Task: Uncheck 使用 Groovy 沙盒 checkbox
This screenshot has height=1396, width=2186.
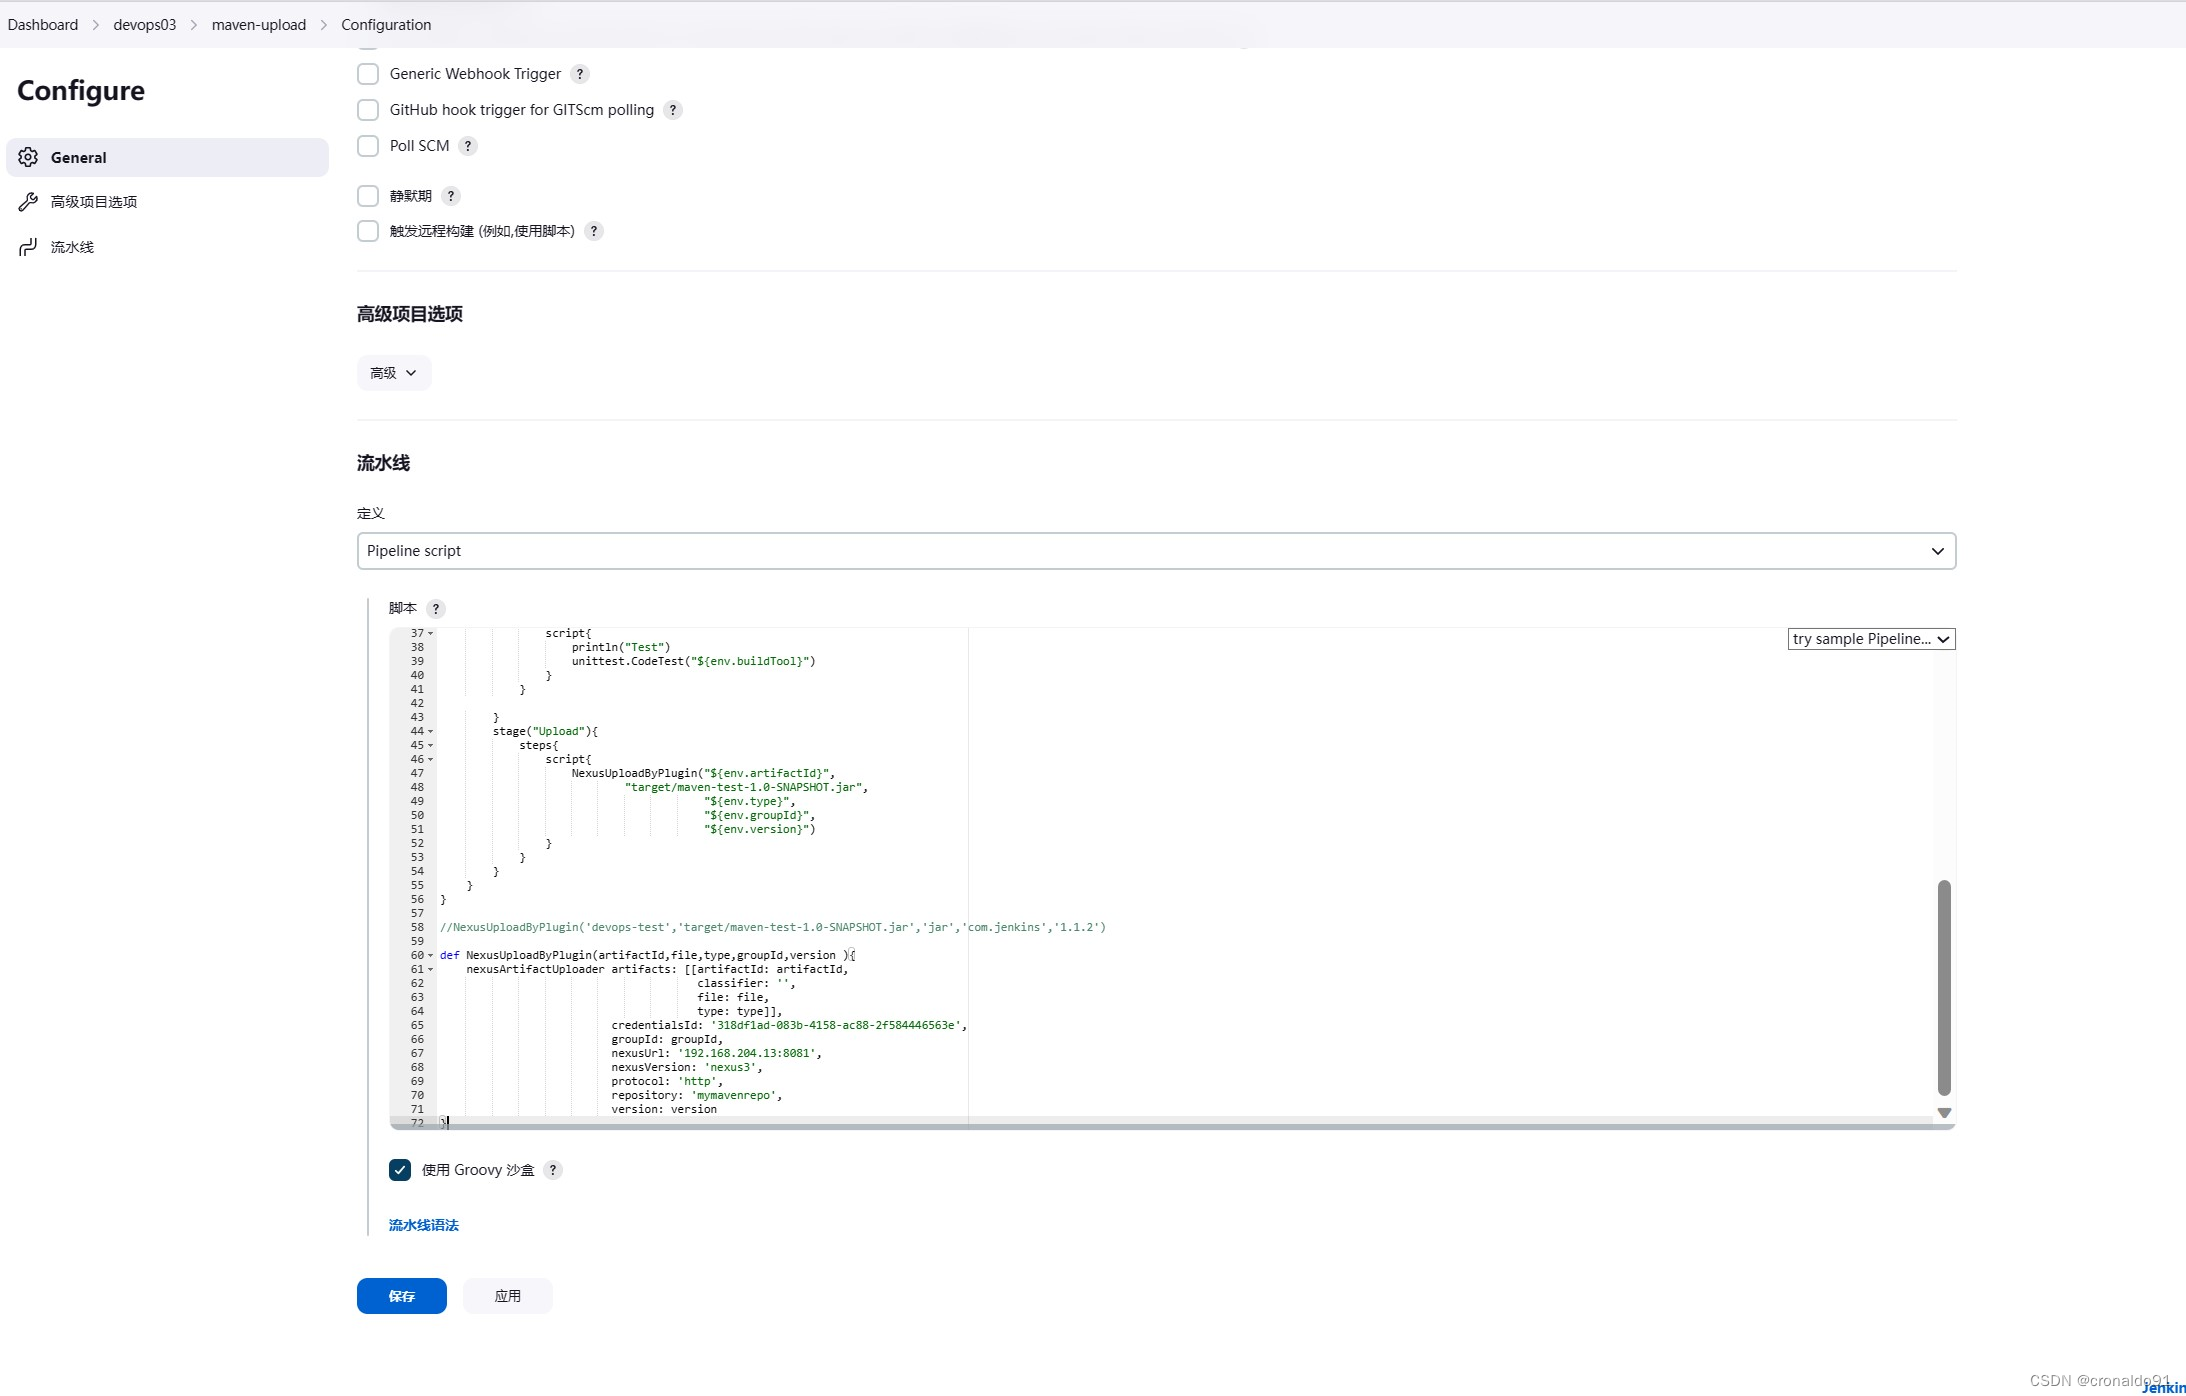Action: [x=400, y=1170]
